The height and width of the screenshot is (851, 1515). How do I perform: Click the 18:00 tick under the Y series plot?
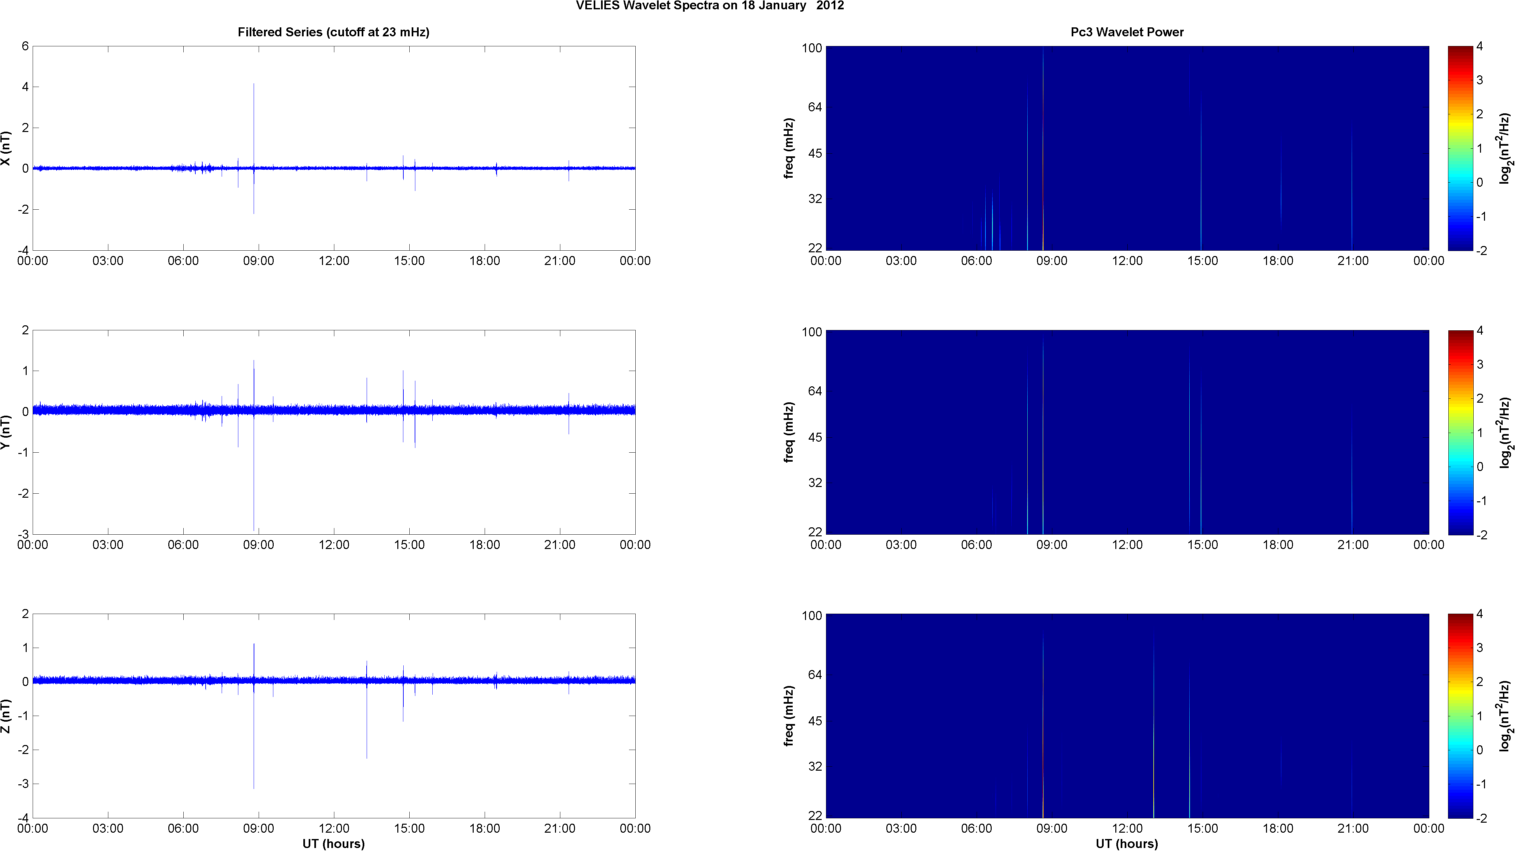pos(485,545)
